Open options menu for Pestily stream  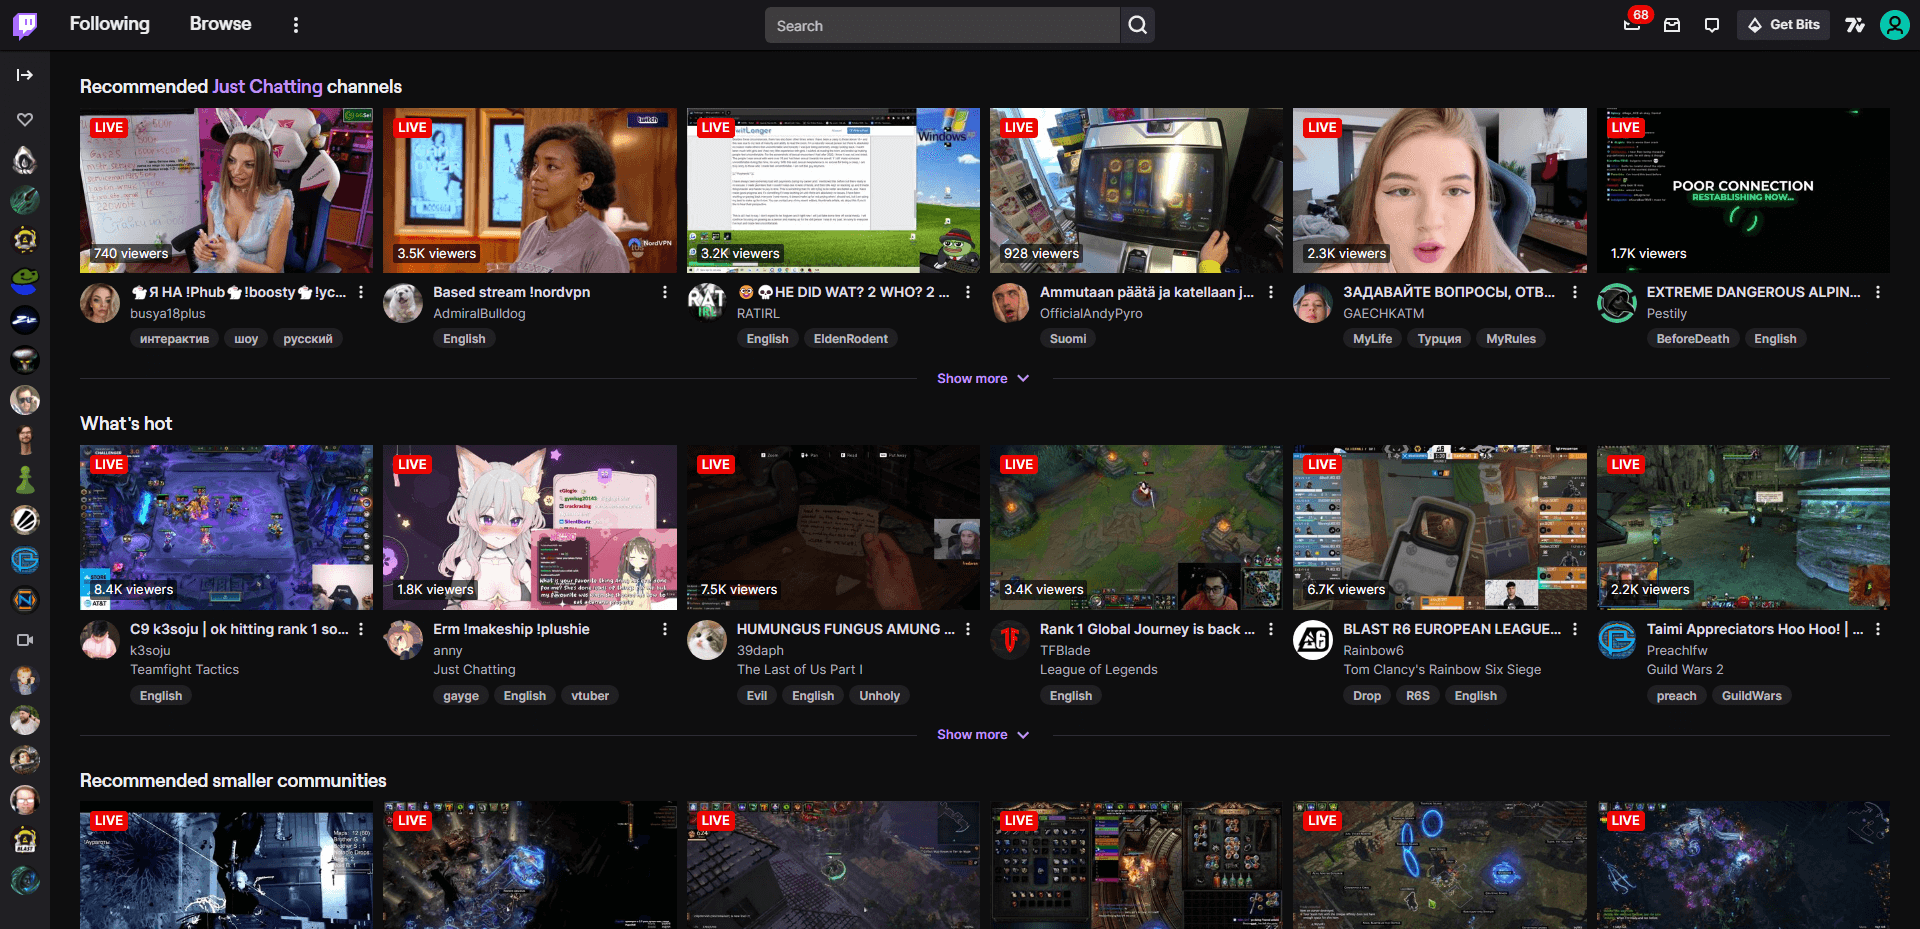pos(1877,292)
